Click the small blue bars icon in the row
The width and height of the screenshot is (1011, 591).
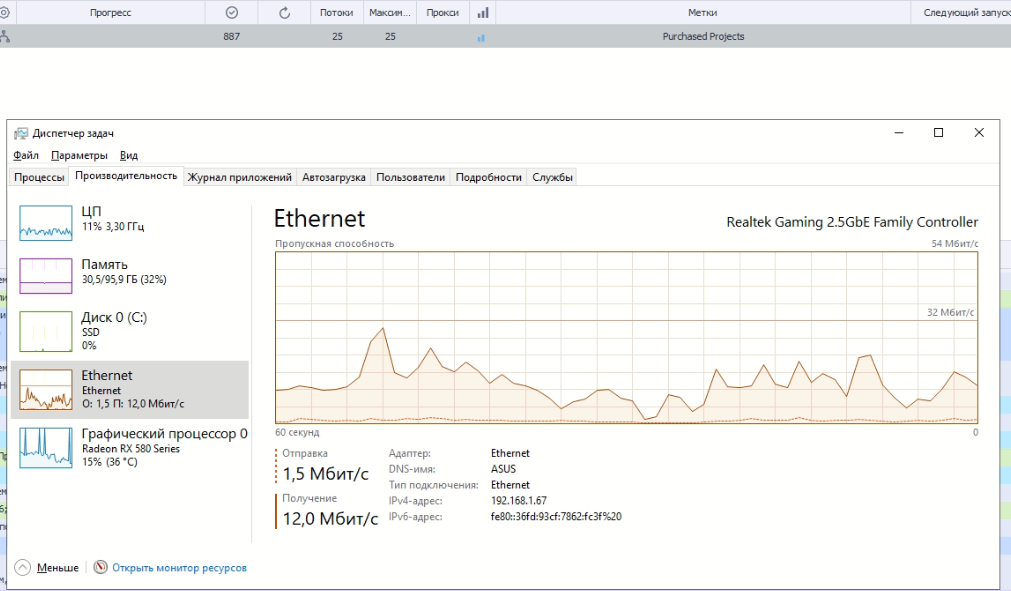pyautogui.click(x=481, y=38)
